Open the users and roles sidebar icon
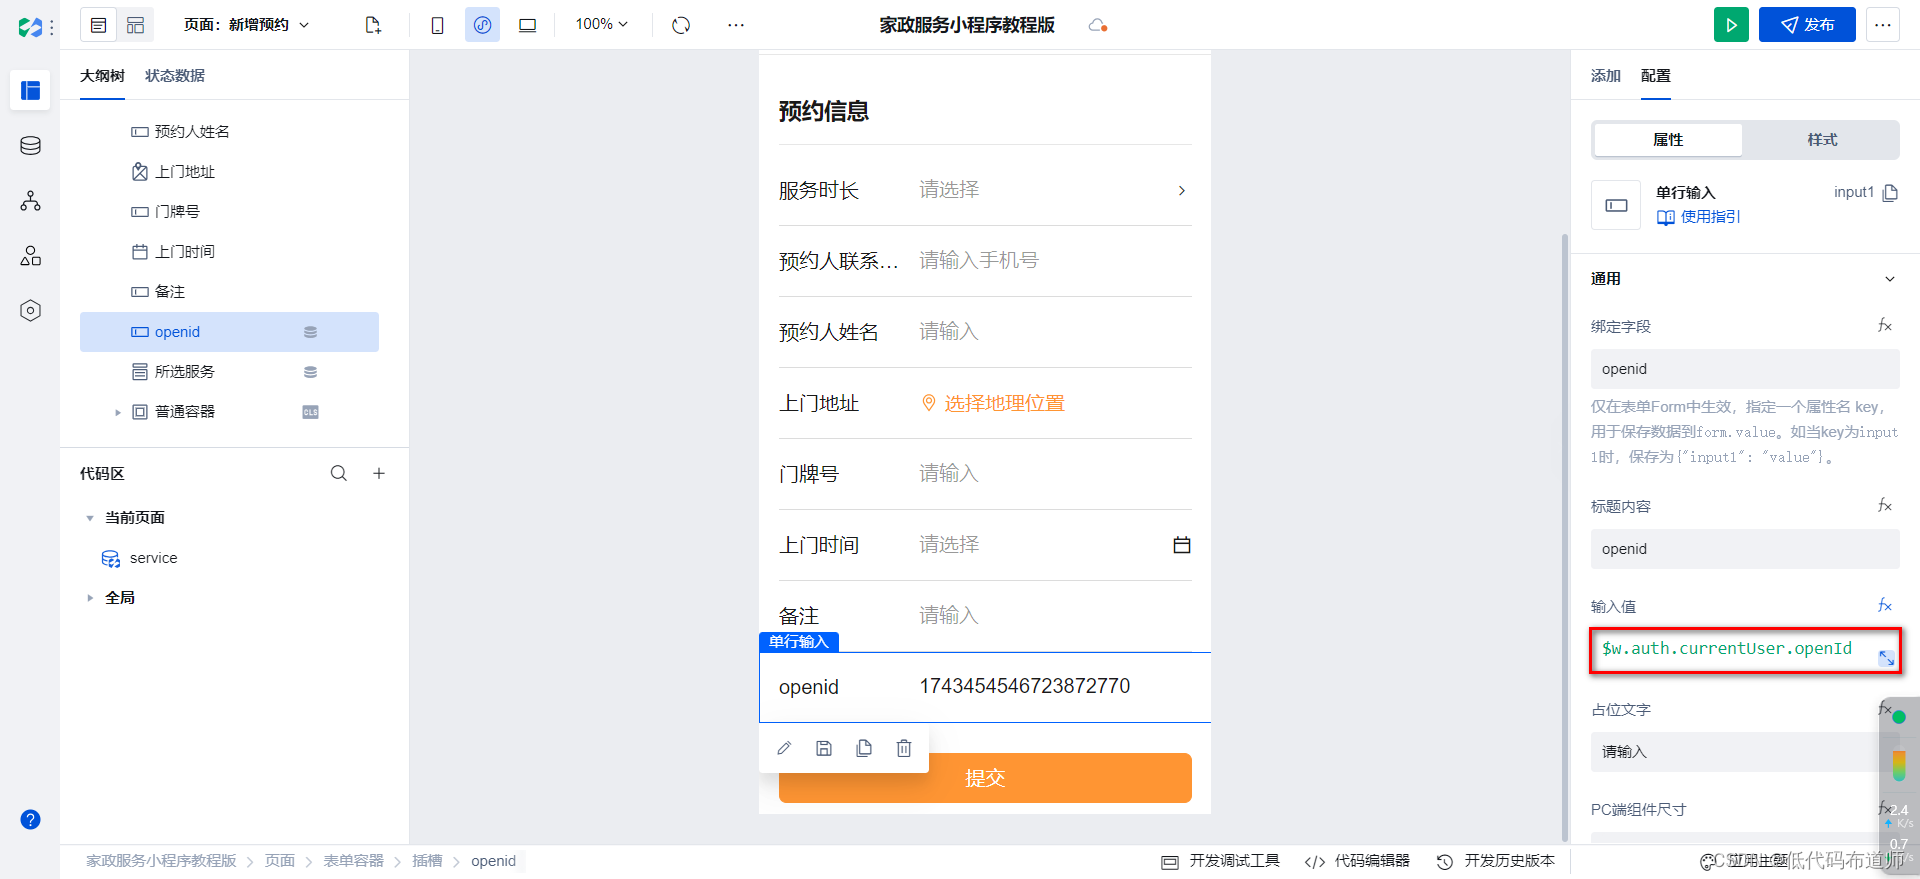 point(31,256)
